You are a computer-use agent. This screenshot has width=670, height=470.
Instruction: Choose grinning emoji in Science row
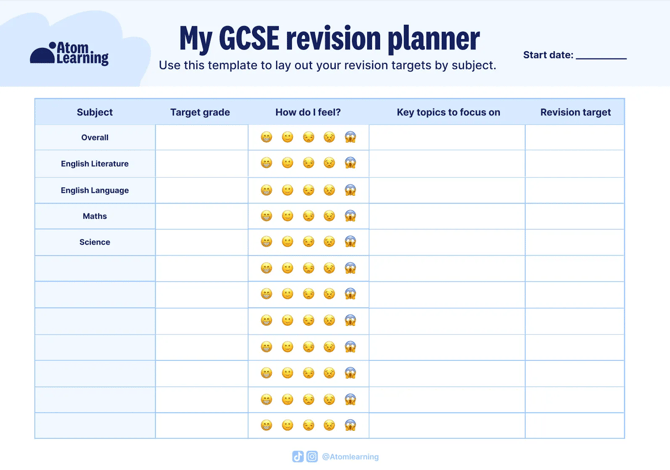click(267, 242)
